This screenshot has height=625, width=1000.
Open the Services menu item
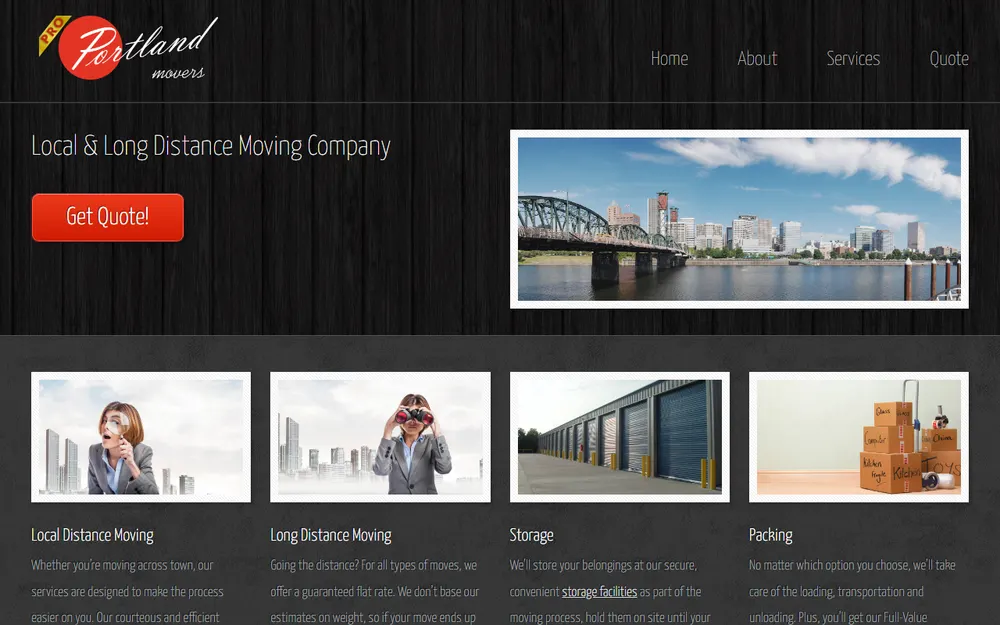(853, 59)
